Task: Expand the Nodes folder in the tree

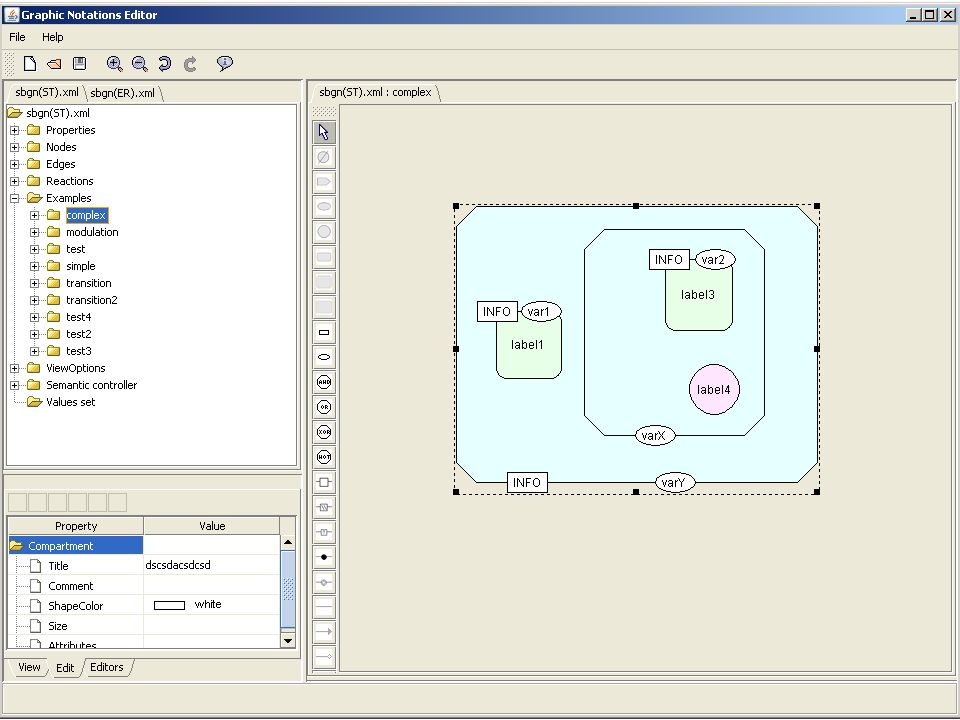Action: 15,148
